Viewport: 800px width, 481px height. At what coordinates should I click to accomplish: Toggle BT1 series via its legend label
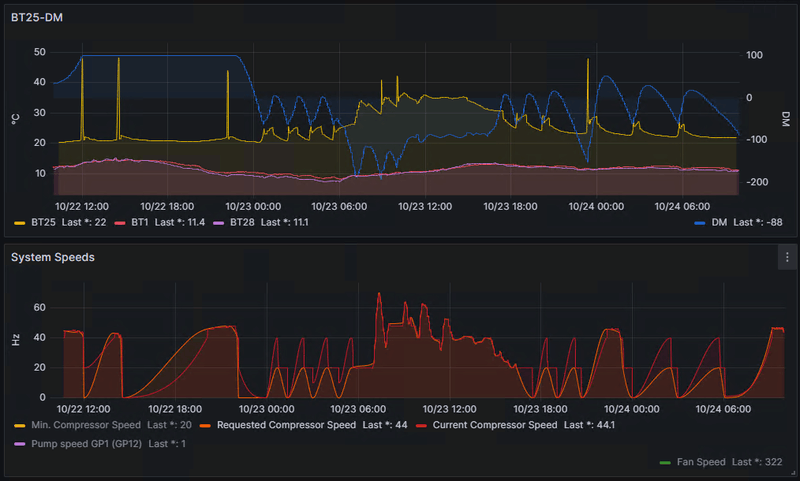click(x=139, y=222)
